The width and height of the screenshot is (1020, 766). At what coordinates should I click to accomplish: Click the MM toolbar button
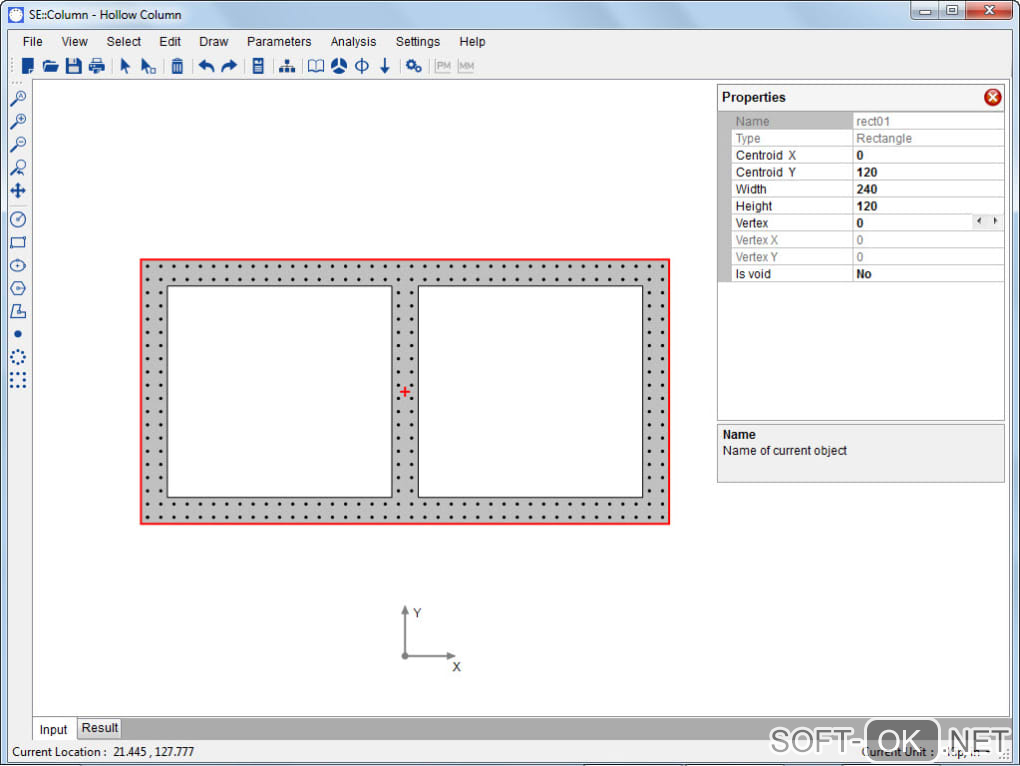click(x=466, y=66)
